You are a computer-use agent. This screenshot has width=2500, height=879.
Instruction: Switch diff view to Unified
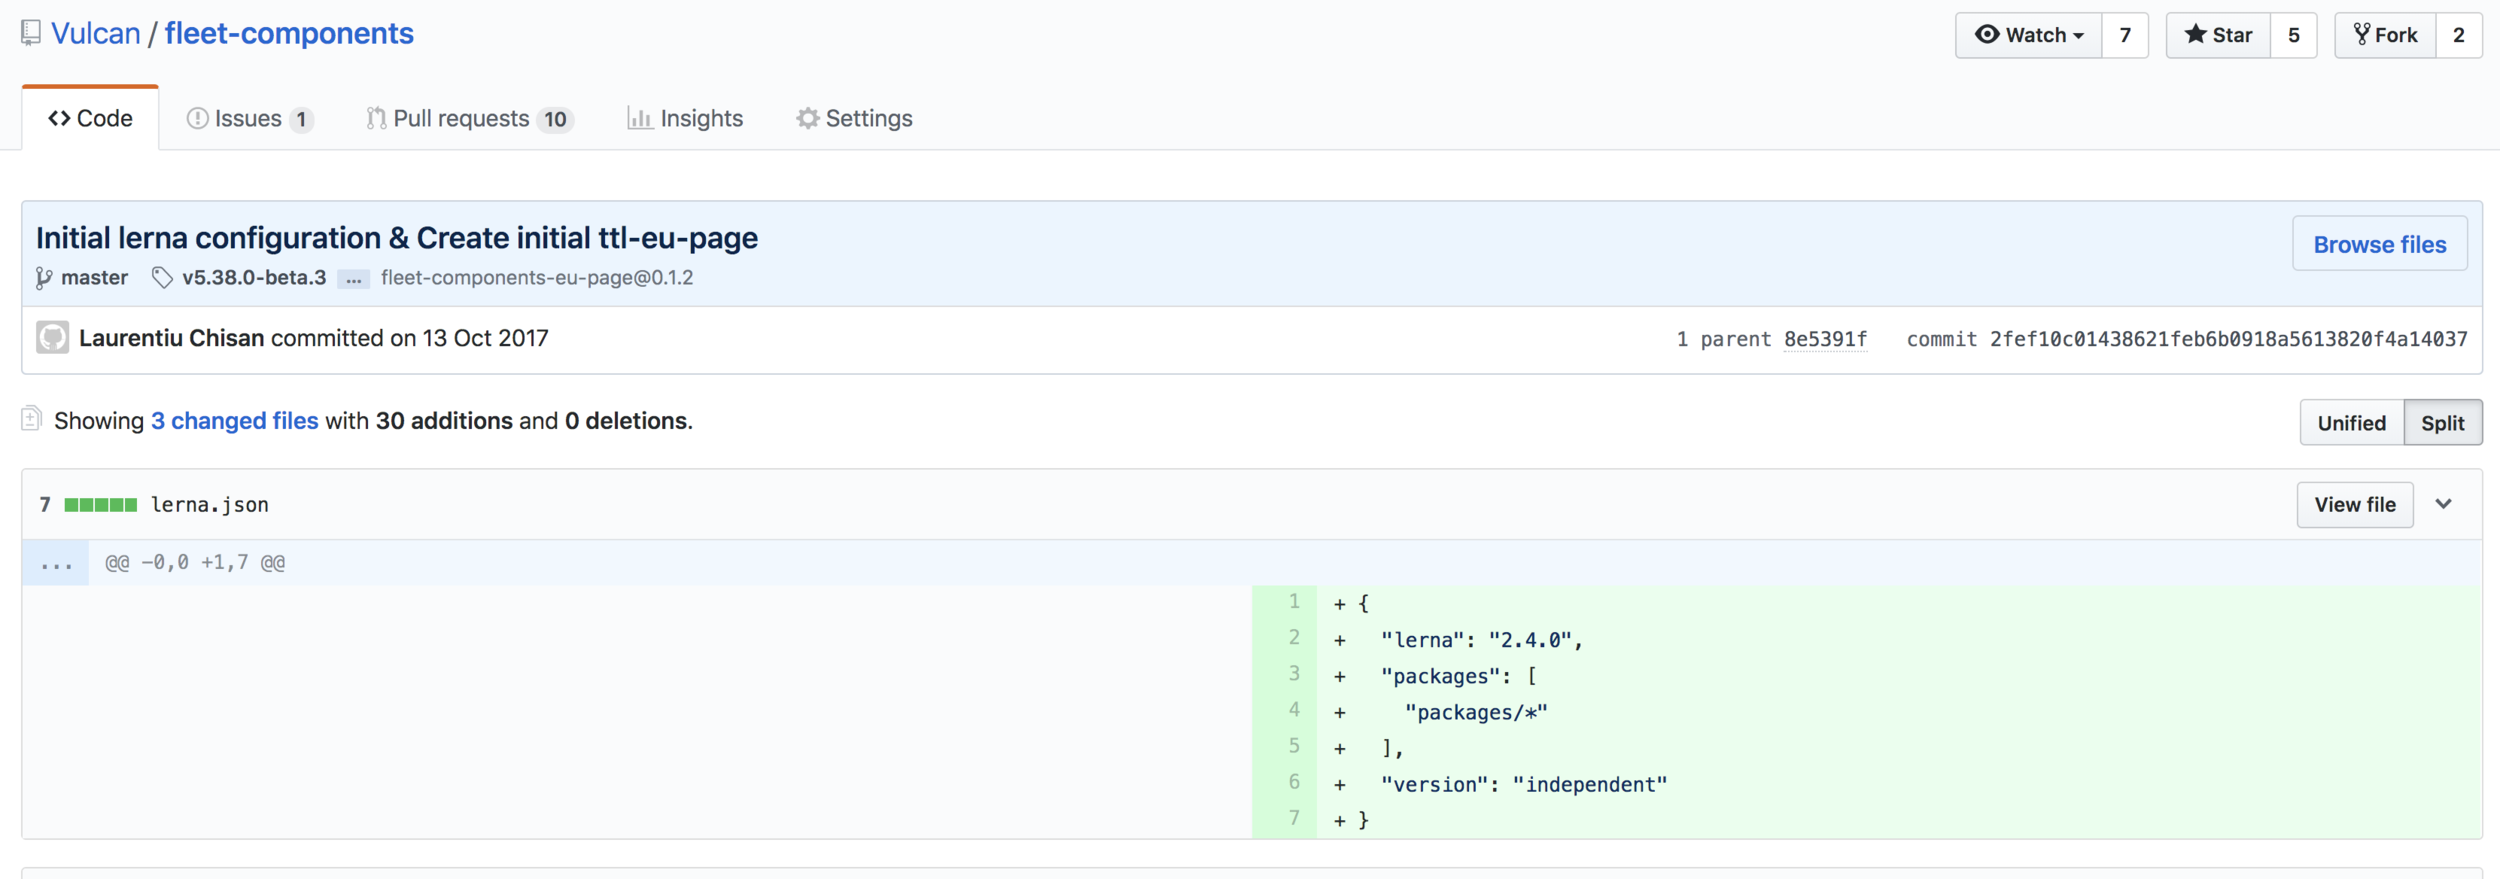(x=2351, y=423)
